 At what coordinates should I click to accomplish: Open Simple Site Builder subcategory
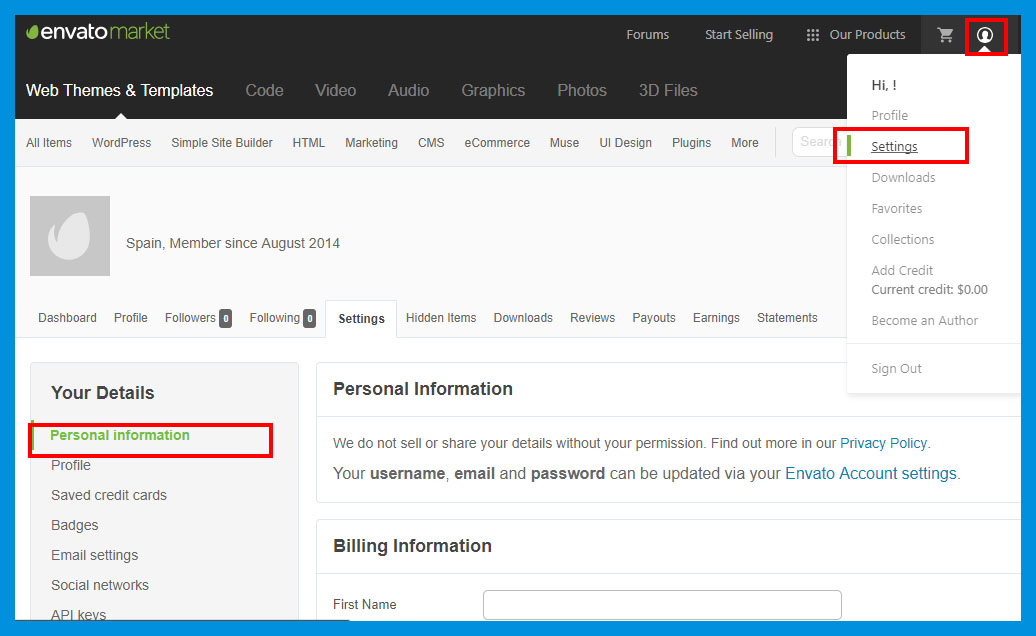222,143
